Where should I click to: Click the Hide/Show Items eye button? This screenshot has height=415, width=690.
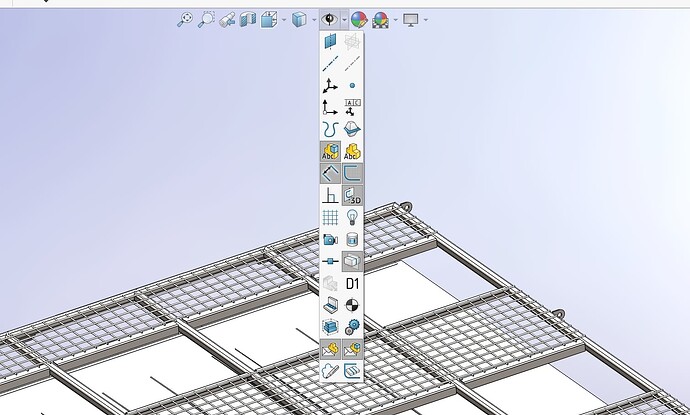coord(330,19)
